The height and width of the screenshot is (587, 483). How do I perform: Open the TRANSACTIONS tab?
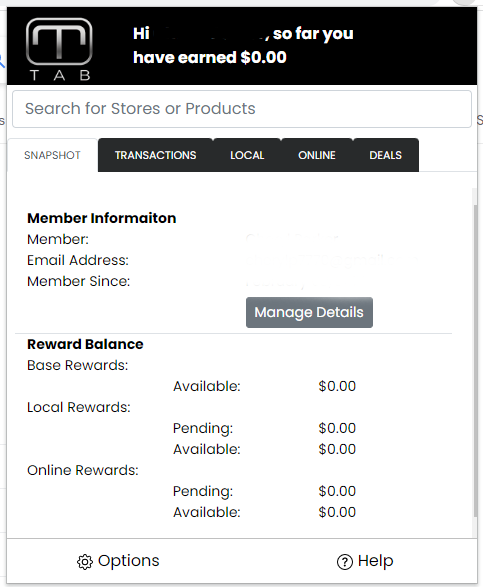pos(155,155)
